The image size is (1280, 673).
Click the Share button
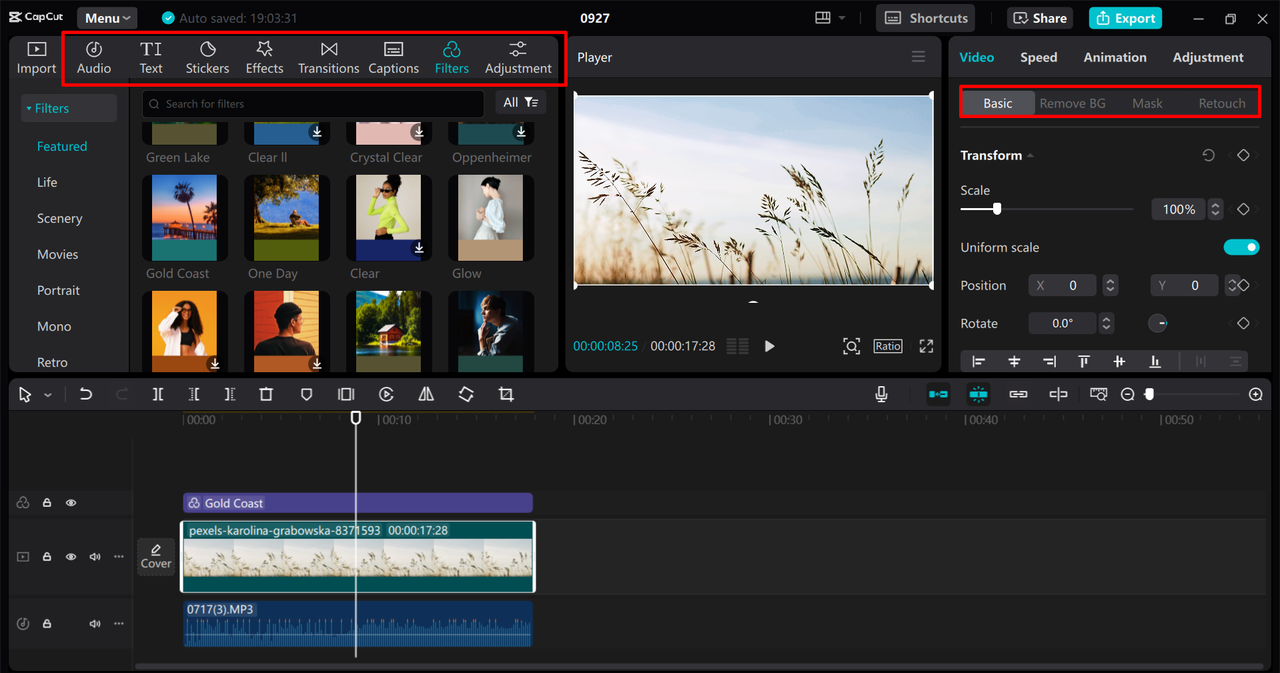click(1040, 18)
